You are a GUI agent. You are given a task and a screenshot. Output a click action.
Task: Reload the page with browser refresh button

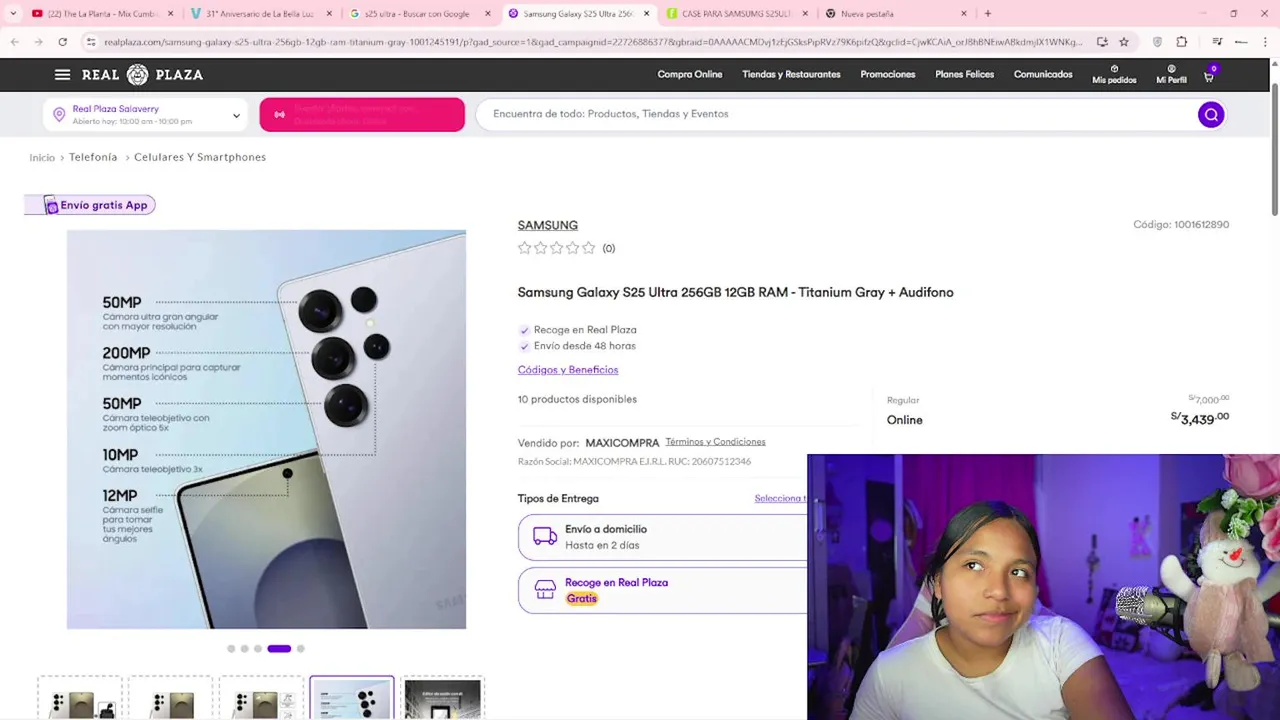click(62, 42)
